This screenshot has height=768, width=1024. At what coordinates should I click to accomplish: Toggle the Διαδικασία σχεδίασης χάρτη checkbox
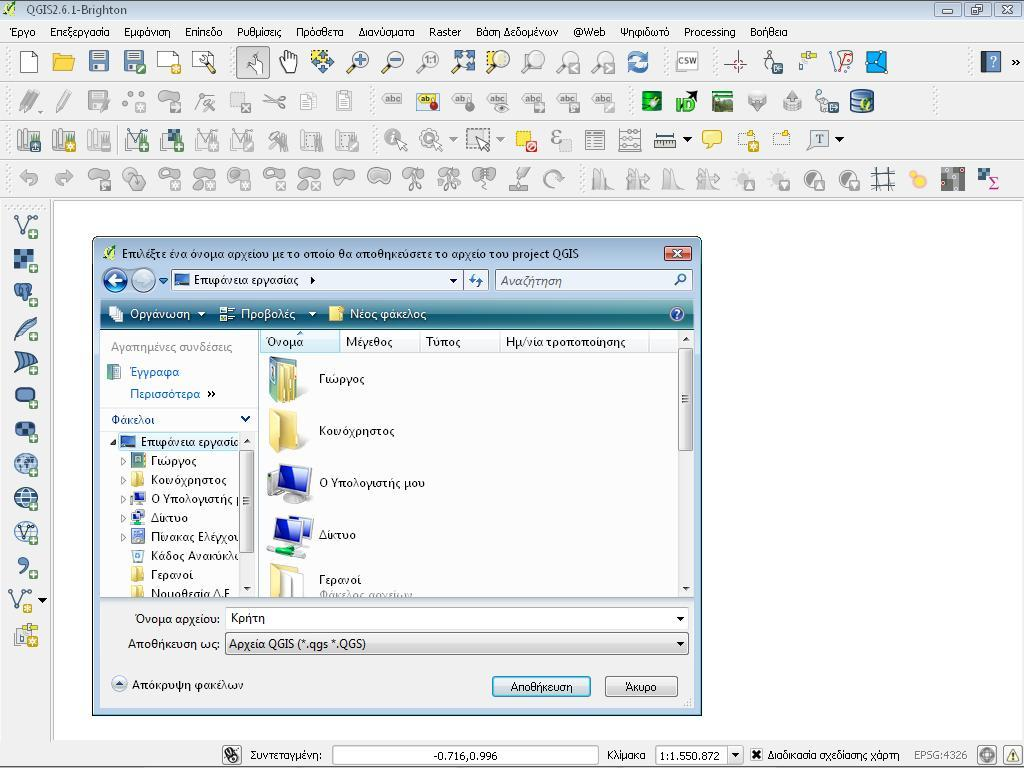756,754
